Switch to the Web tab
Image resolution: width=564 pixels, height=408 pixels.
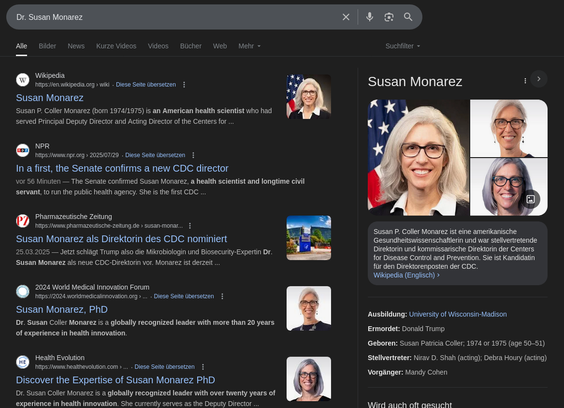[x=220, y=46]
